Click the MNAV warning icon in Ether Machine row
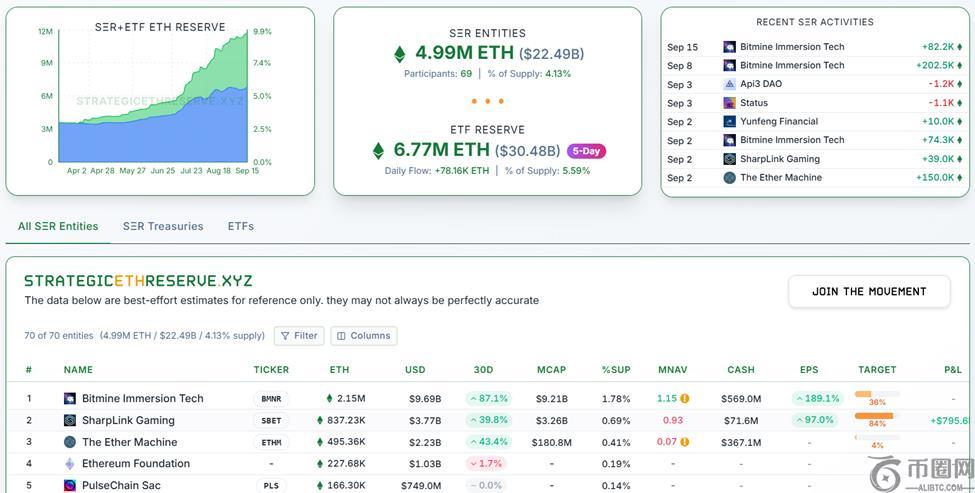The image size is (975, 493). (x=685, y=442)
